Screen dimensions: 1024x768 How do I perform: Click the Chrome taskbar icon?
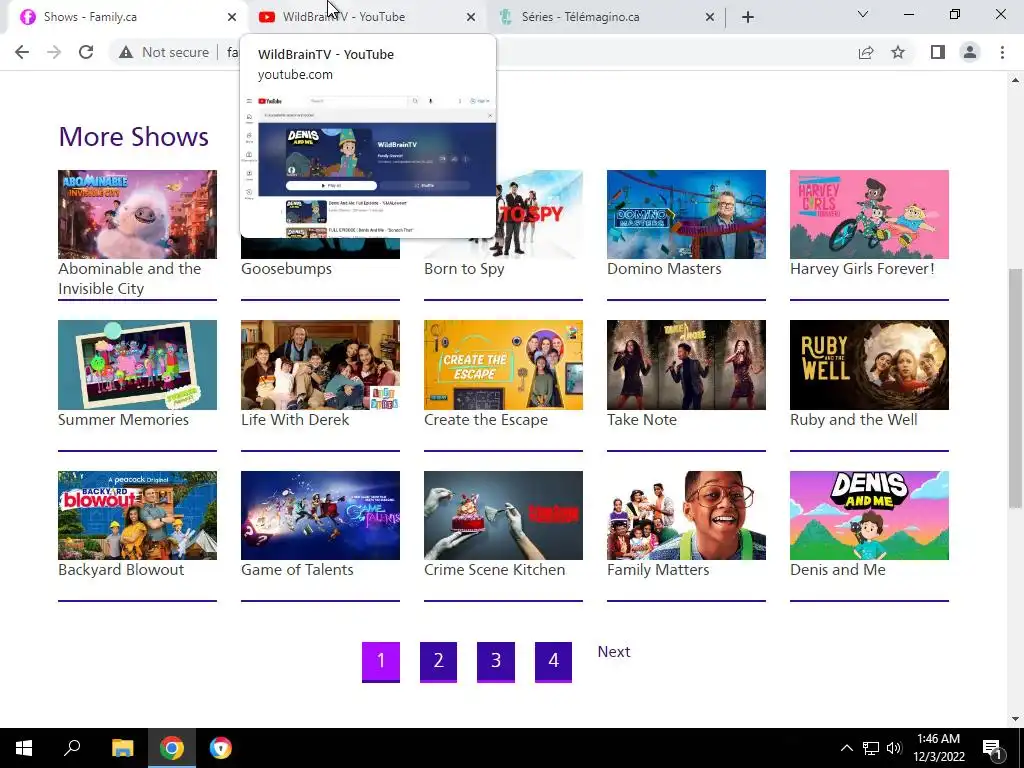tap(172, 748)
